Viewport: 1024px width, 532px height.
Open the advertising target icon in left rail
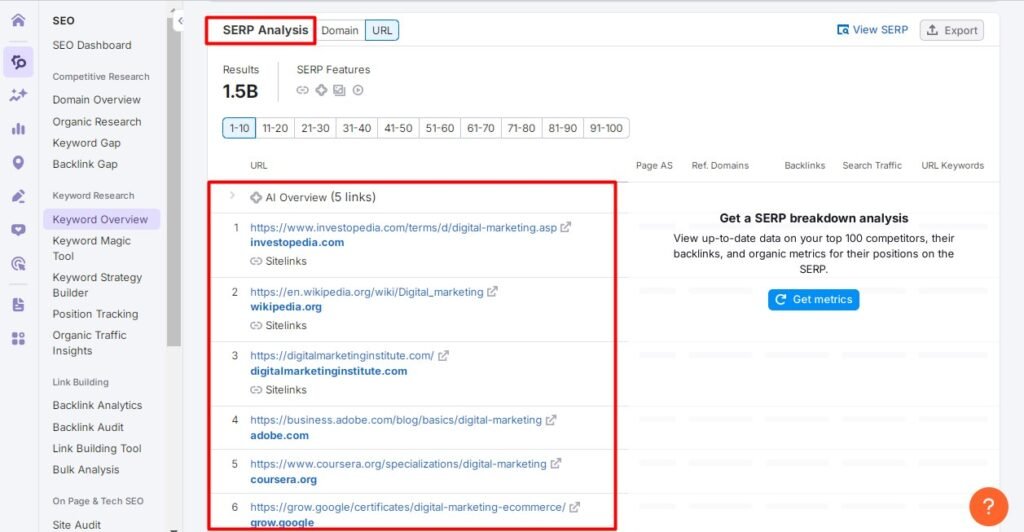18,264
